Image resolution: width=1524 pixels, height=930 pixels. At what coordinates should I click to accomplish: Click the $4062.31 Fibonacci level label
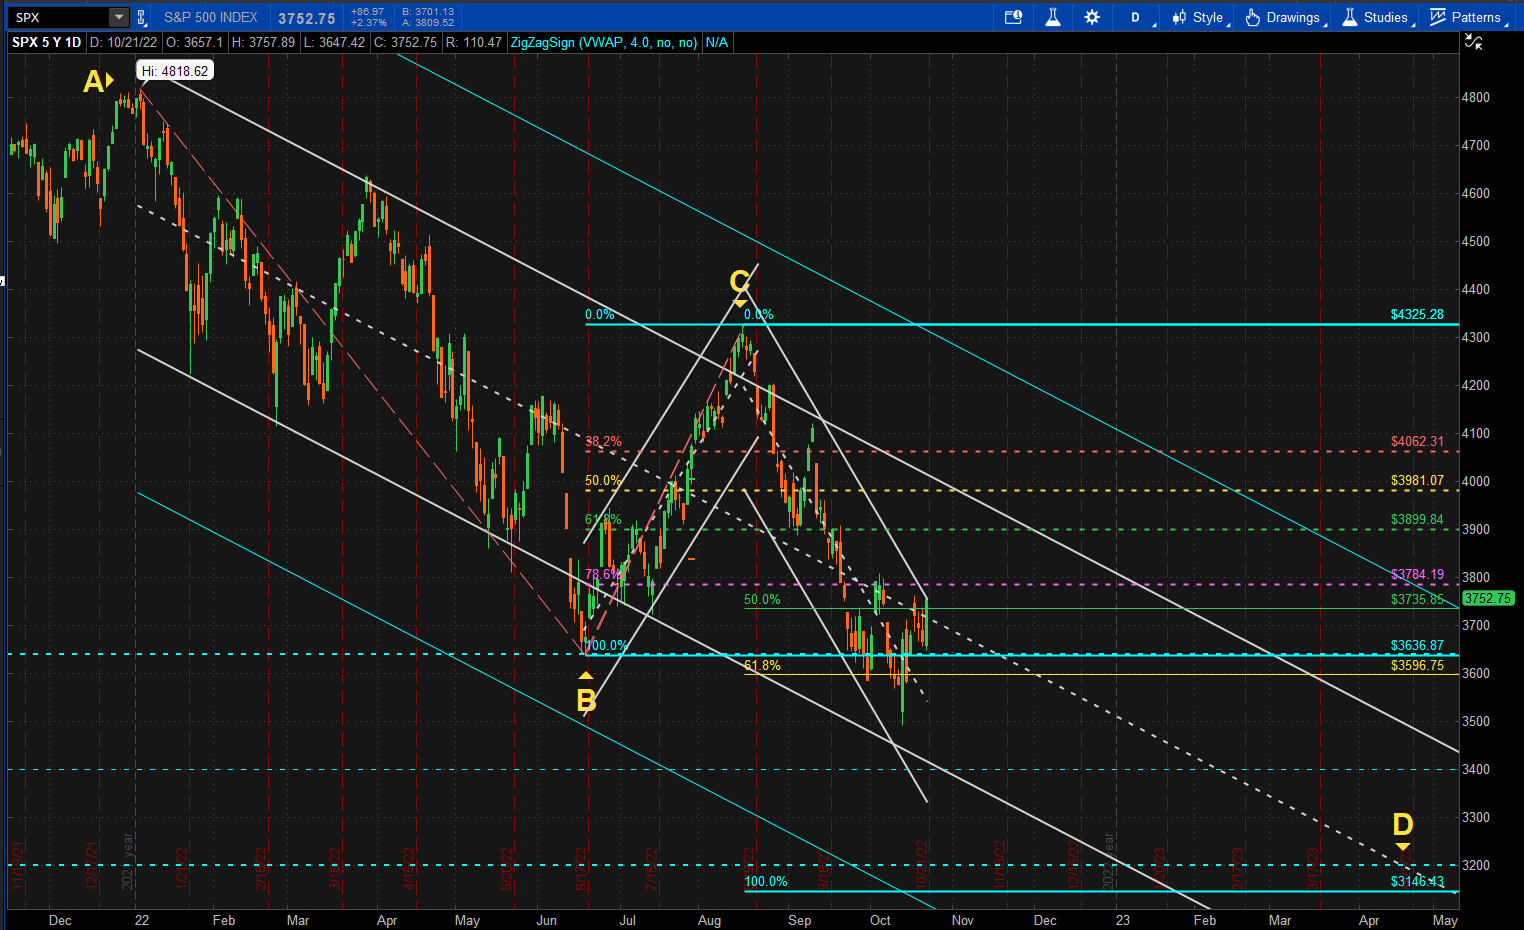1417,441
